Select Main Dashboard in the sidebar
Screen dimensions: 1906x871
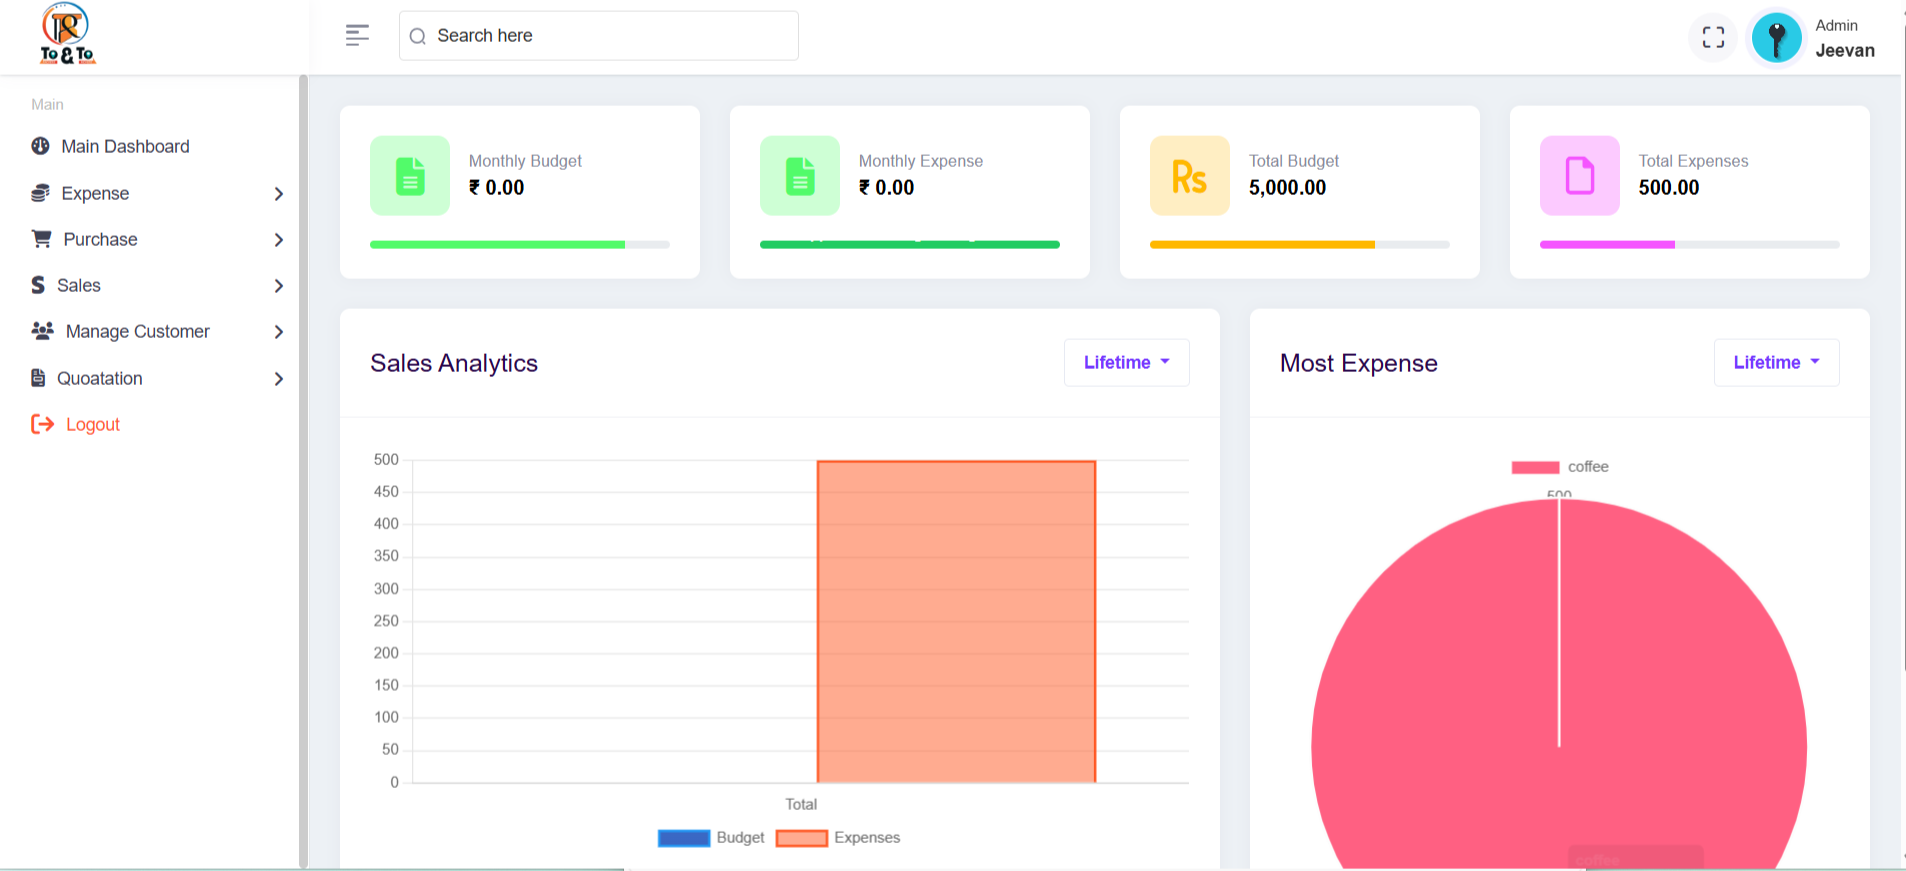tap(125, 147)
